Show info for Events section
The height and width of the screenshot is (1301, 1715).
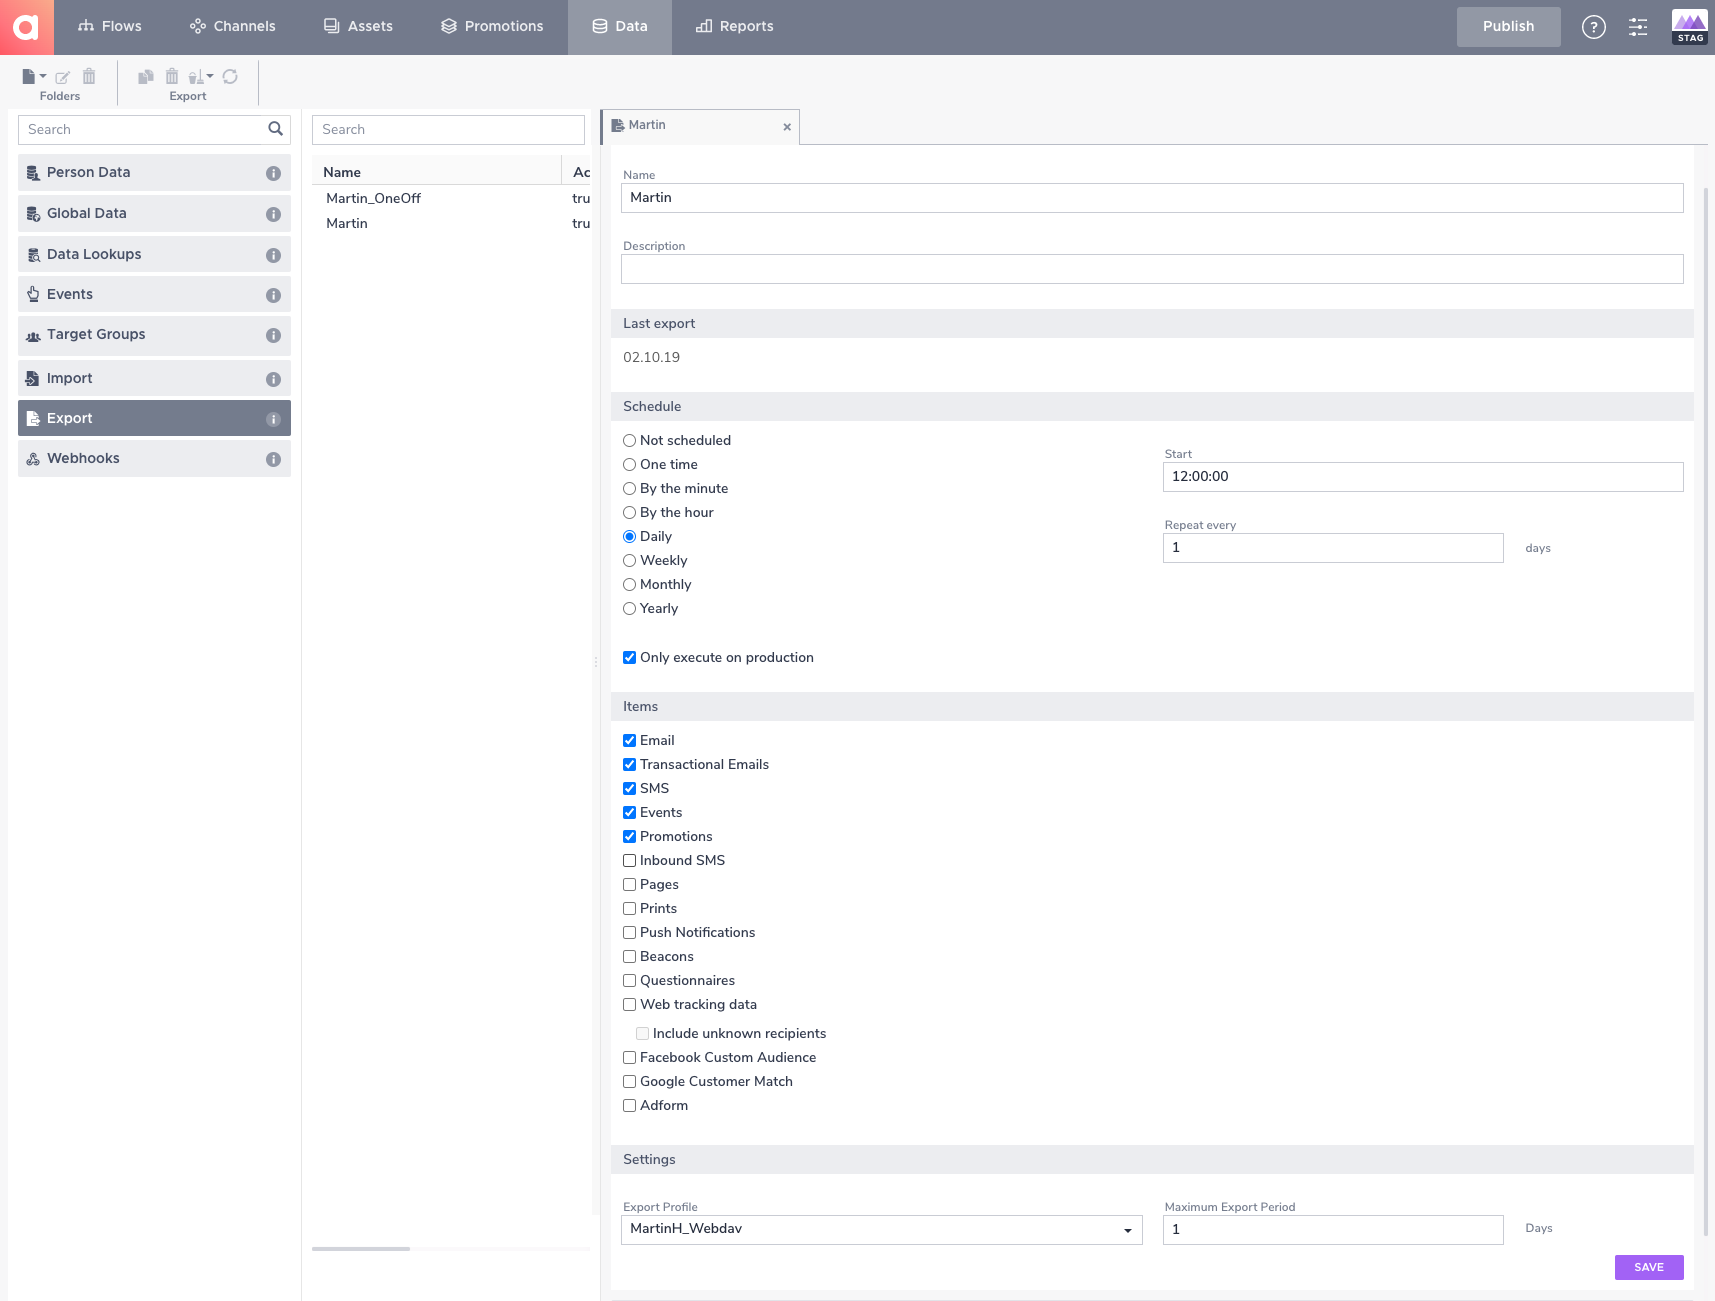[x=273, y=295]
